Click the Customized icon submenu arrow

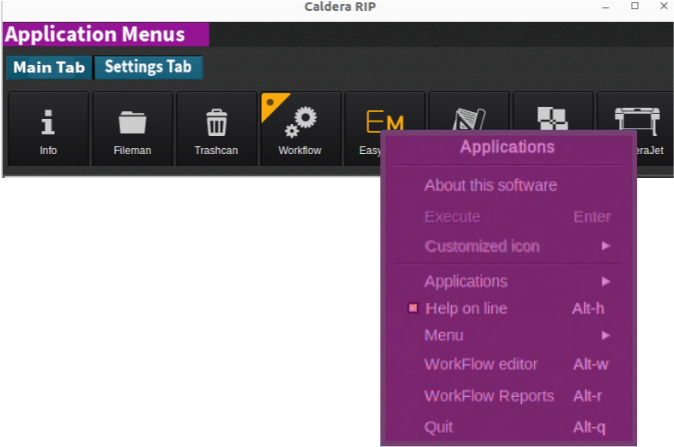606,246
